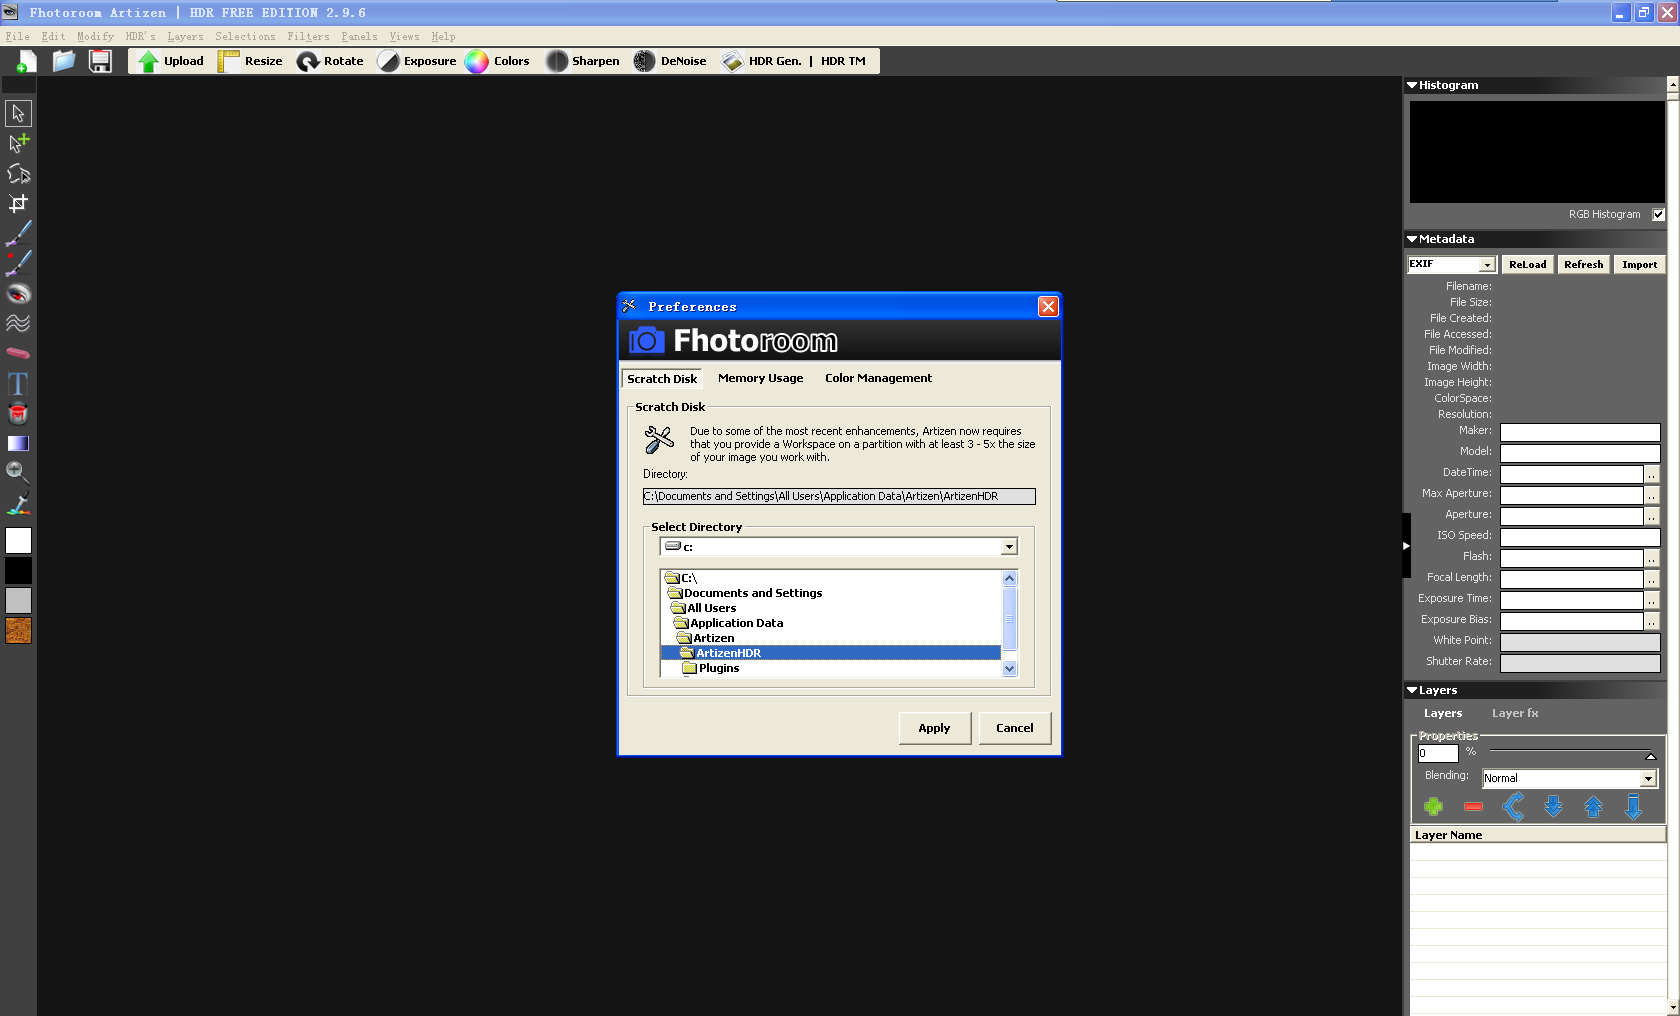1680x1016 pixels.
Task: Select the gradient tool
Action: point(18,443)
